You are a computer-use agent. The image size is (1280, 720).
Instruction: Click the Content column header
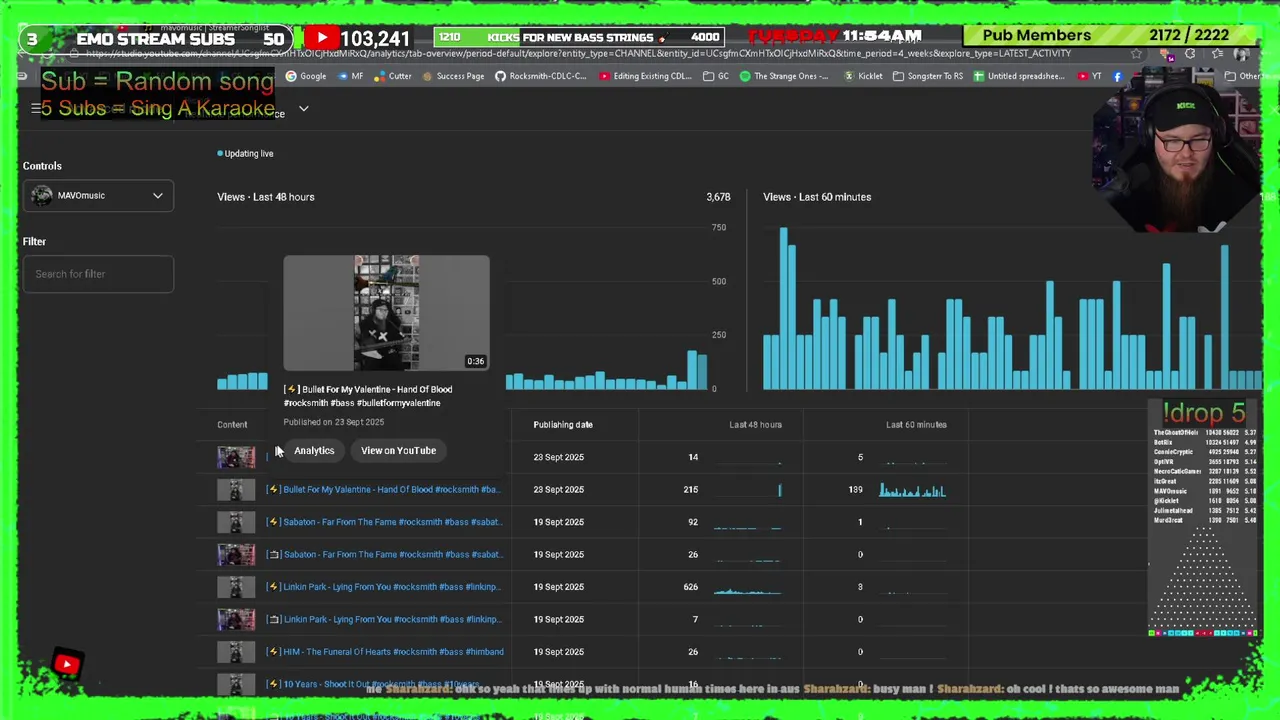pos(232,425)
